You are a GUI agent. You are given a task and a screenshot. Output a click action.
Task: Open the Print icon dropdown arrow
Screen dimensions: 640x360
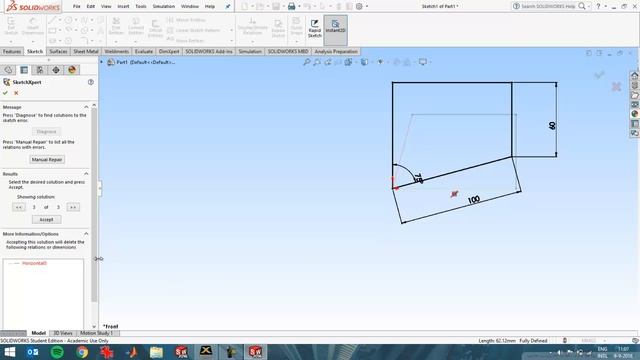(299, 6)
